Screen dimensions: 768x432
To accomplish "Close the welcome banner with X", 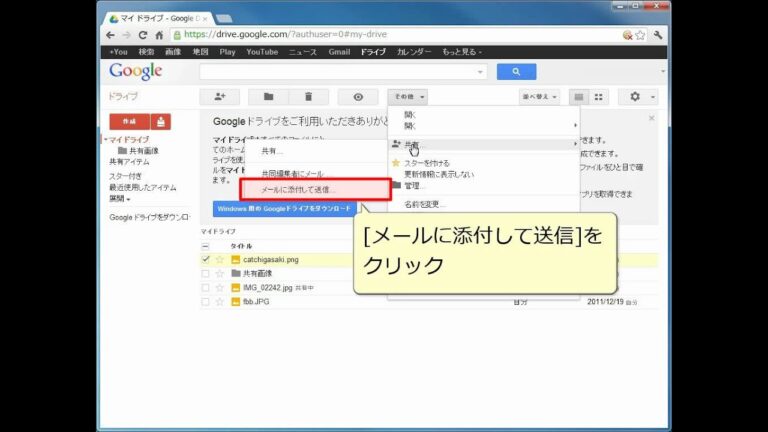I will (x=651, y=118).
